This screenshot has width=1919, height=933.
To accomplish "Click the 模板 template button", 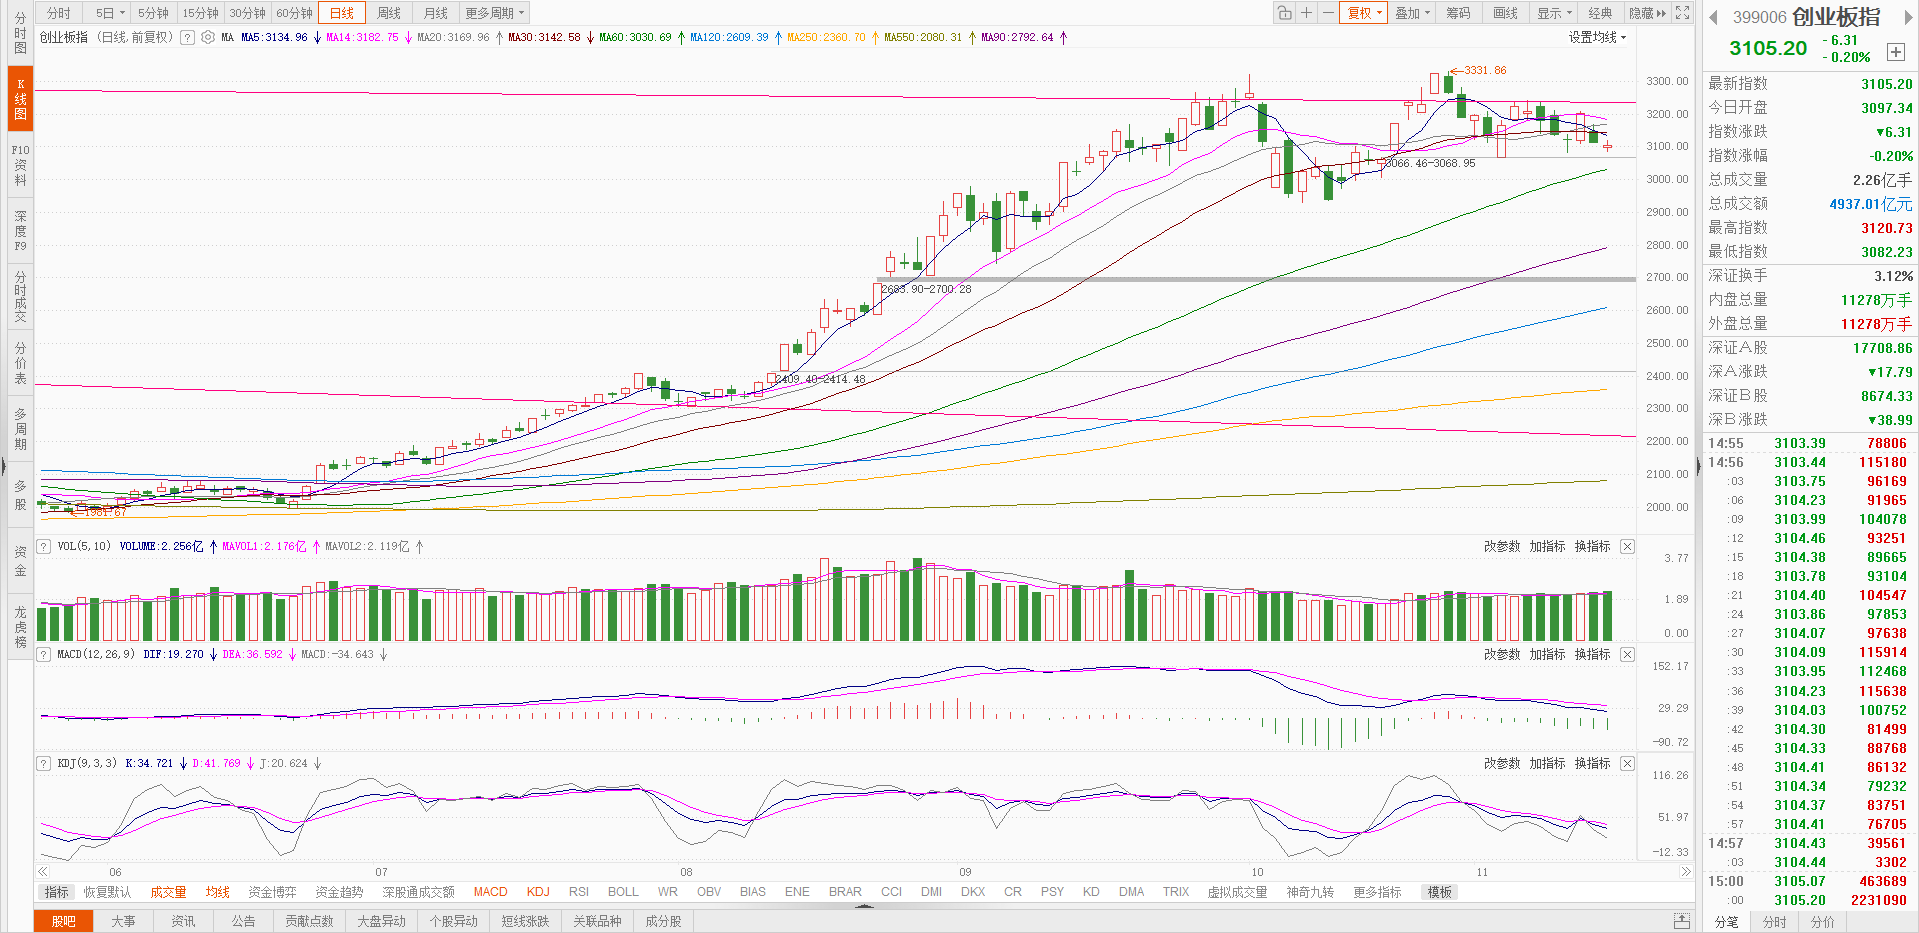I will tap(1440, 892).
